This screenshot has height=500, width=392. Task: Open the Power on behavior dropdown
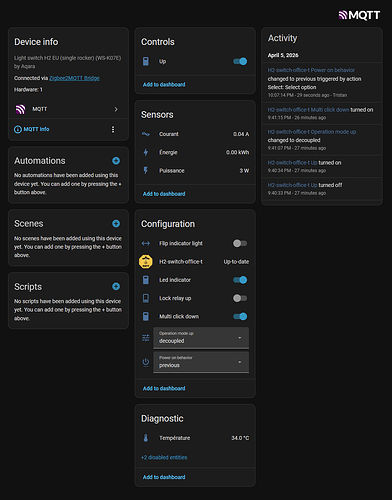coord(201,362)
